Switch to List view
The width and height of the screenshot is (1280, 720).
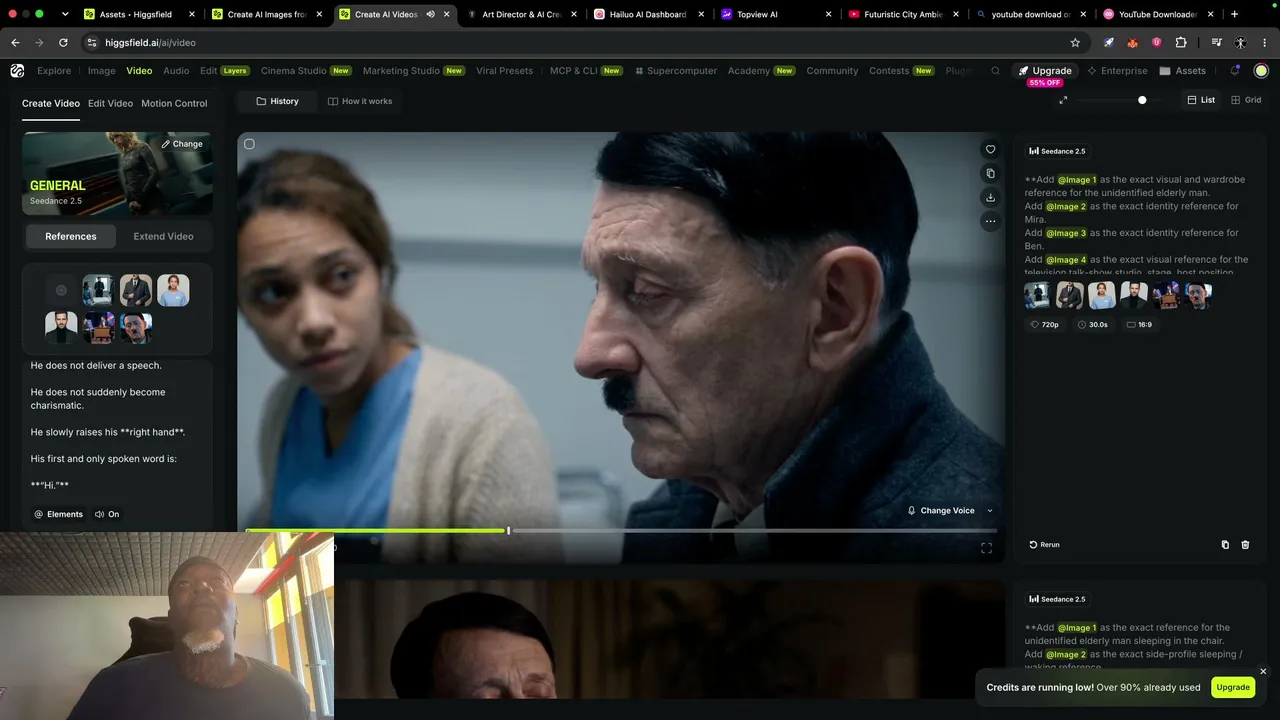click(1201, 100)
